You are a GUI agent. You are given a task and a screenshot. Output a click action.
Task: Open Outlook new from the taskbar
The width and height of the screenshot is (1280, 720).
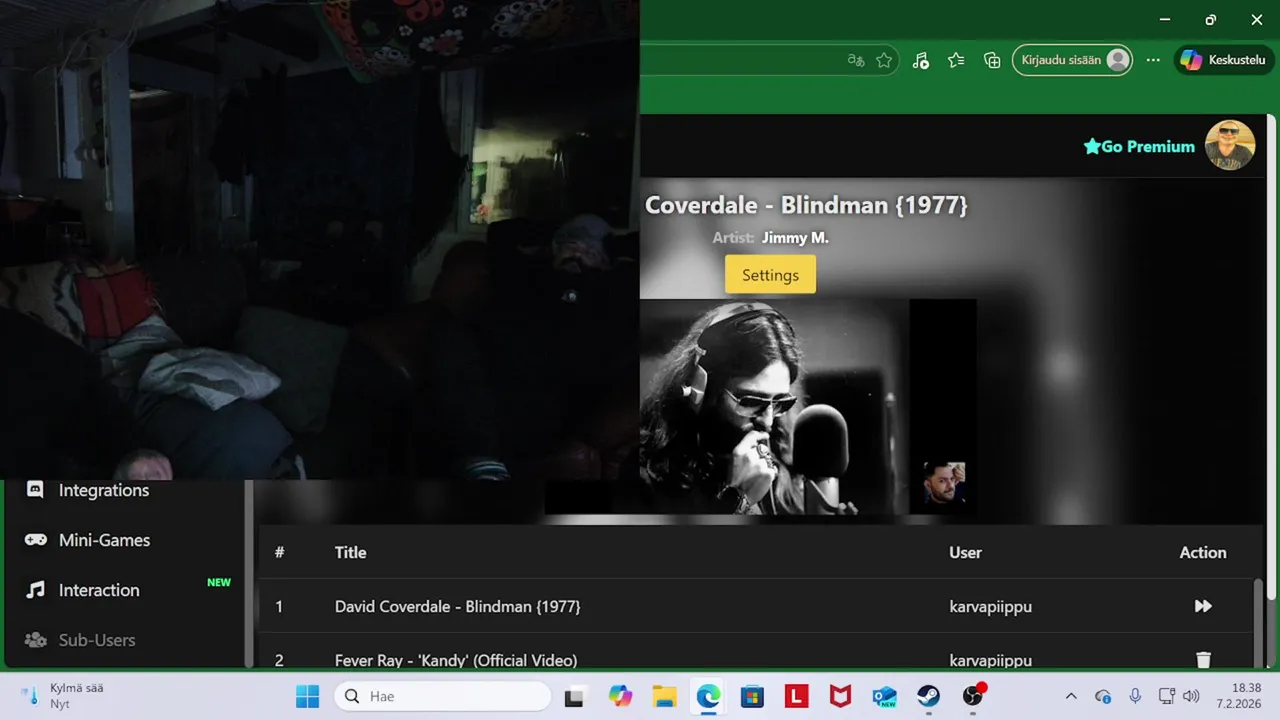[884, 696]
